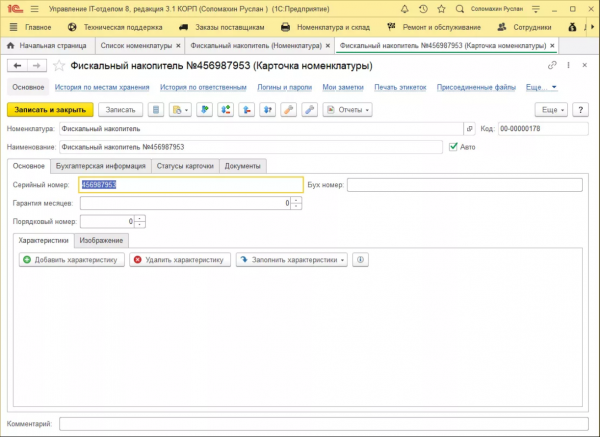Screen dimensions: 600x437
Task: Open the create-based-on dropdown with clock document icon
Action: click(180, 110)
